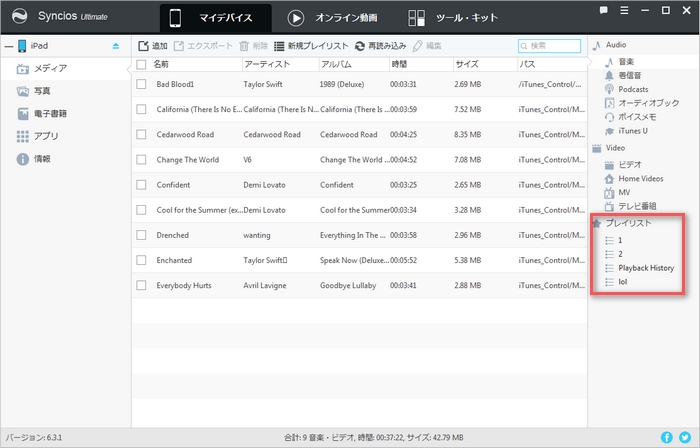This screenshot has height=448, width=700.
Task: Open playlist named 2
Action: click(620, 254)
